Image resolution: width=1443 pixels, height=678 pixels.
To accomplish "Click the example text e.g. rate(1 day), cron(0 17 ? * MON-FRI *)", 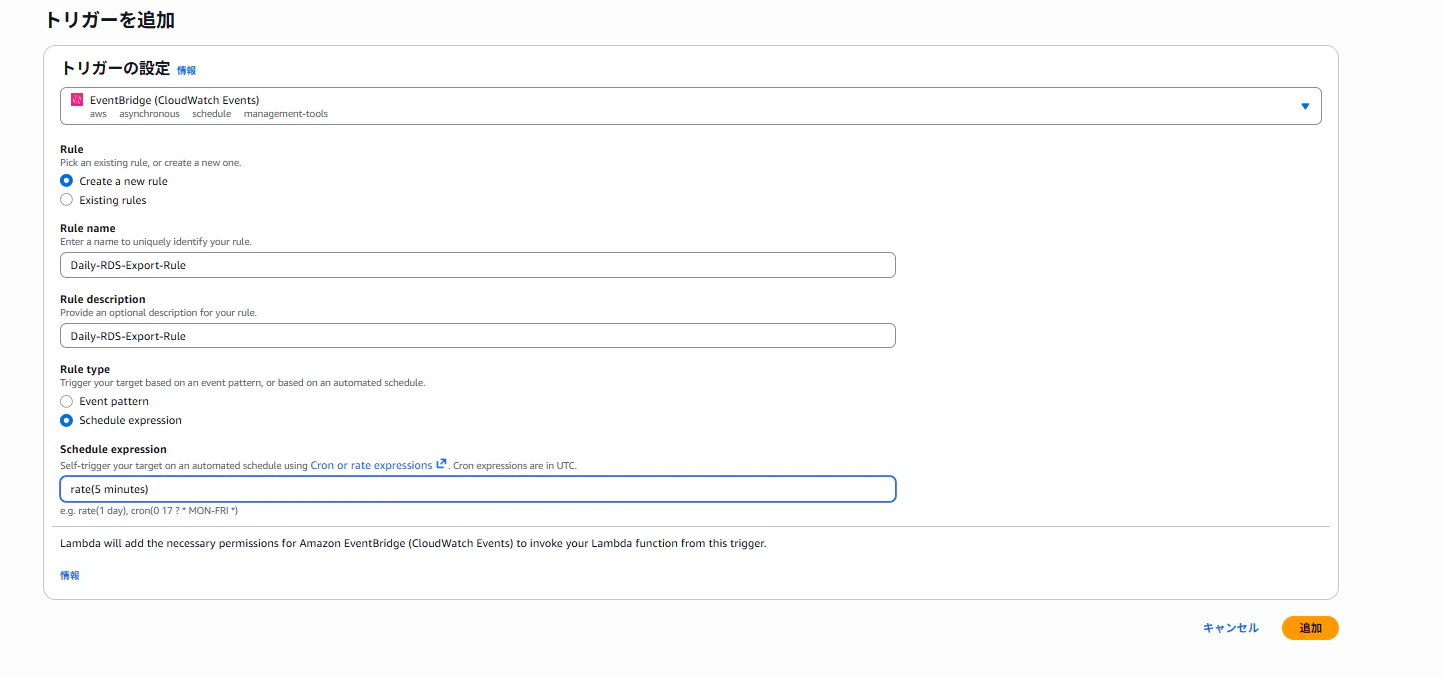I will [x=149, y=511].
